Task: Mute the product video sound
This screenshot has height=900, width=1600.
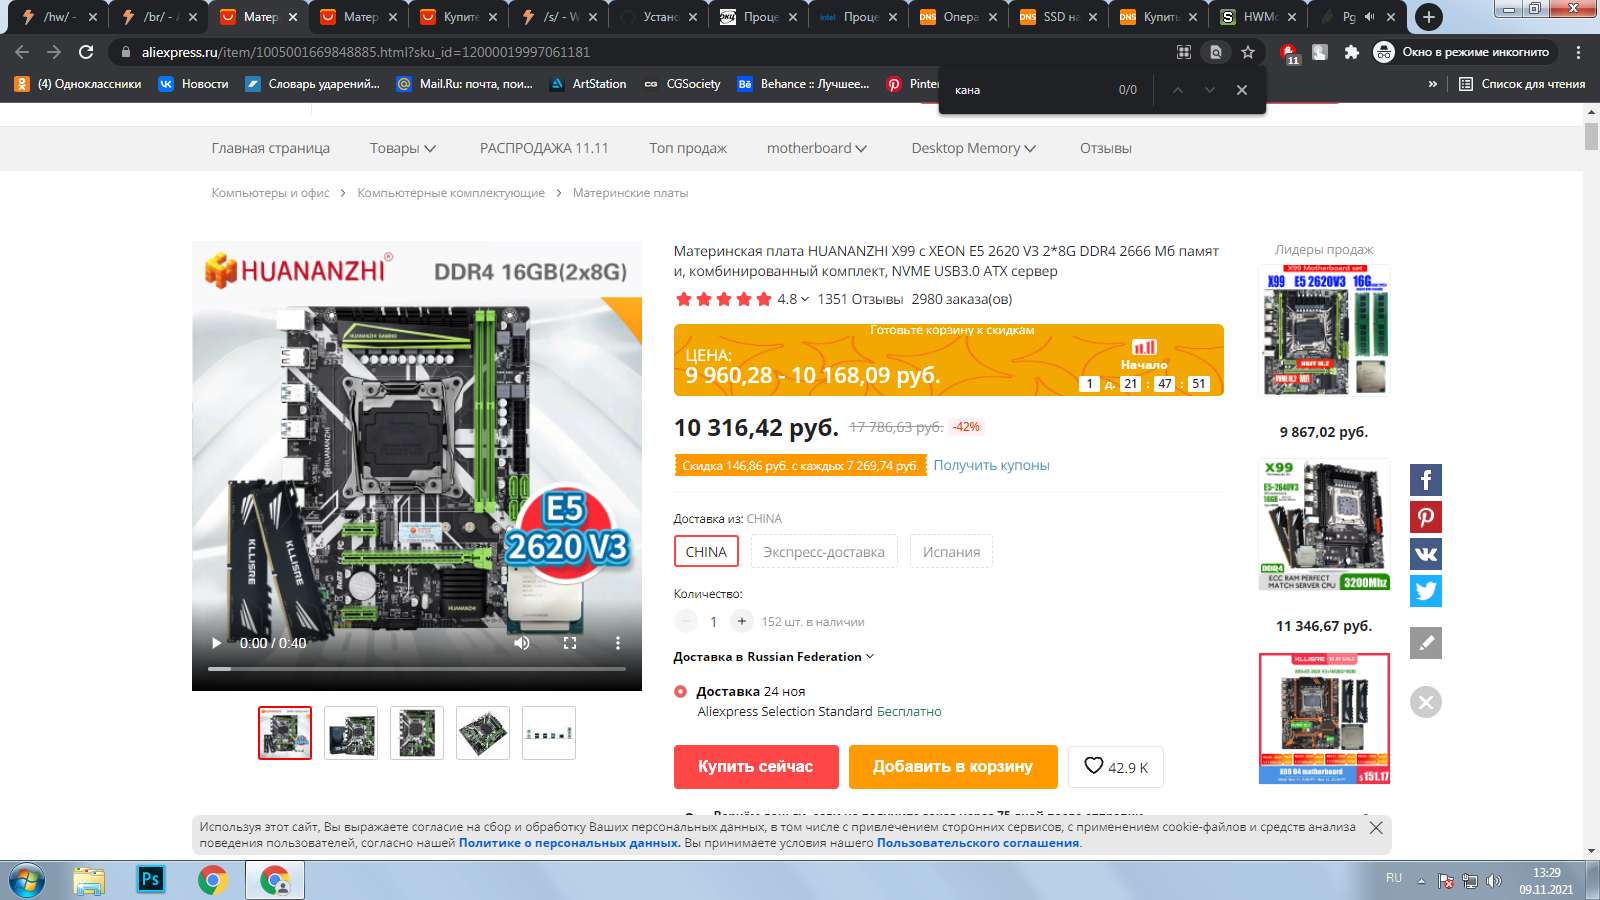Action: (522, 643)
